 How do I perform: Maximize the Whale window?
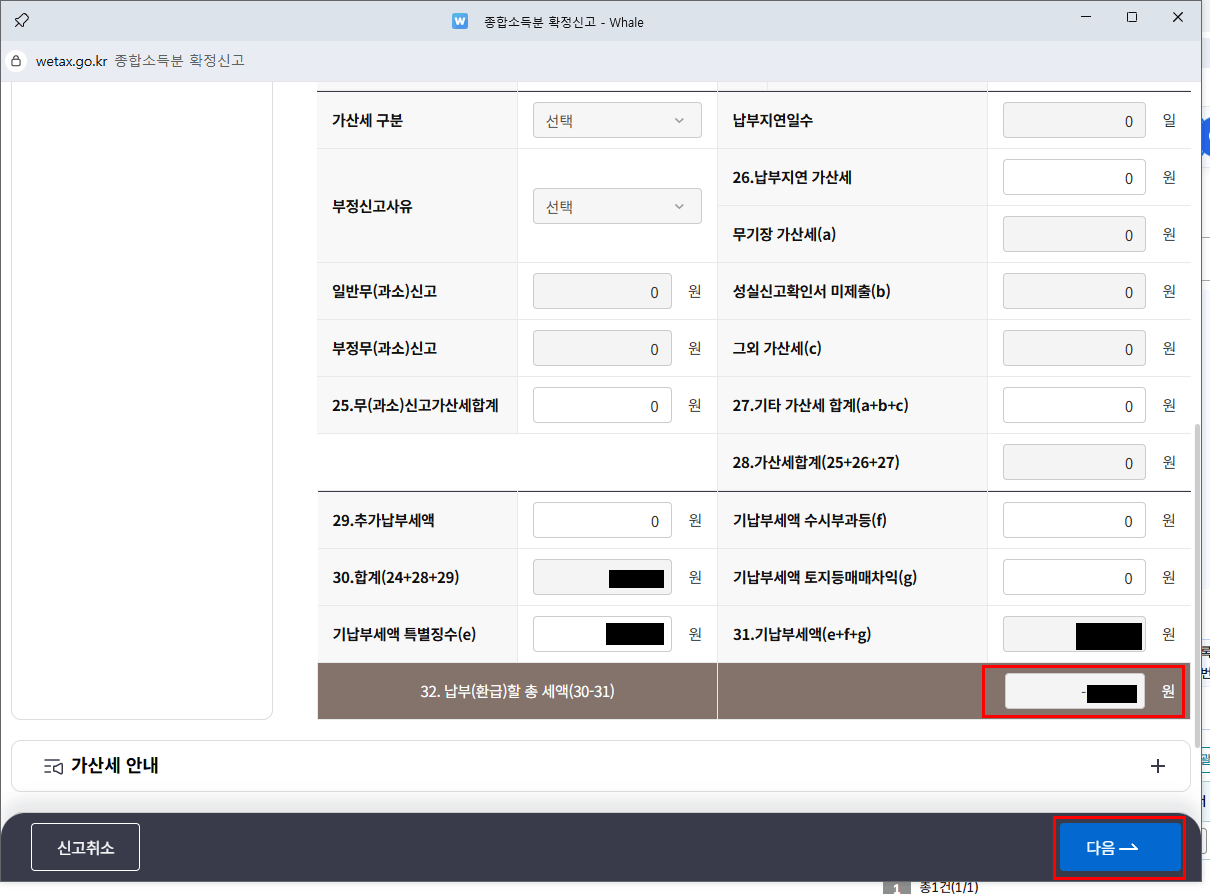1132,17
